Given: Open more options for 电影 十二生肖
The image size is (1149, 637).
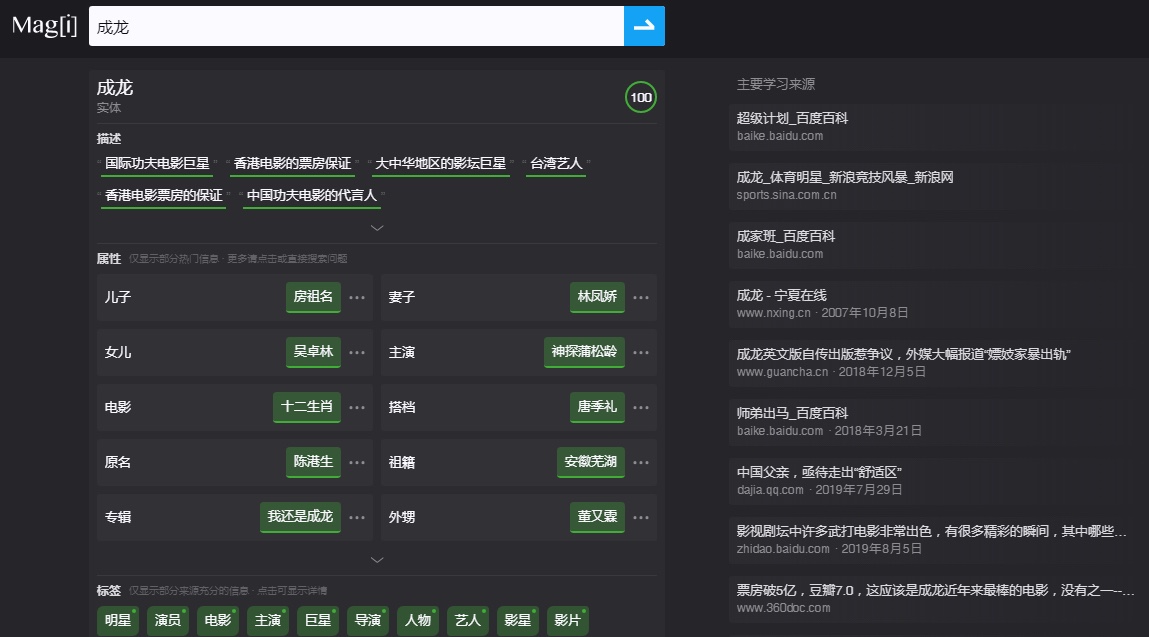Looking at the screenshot, I should point(357,408).
